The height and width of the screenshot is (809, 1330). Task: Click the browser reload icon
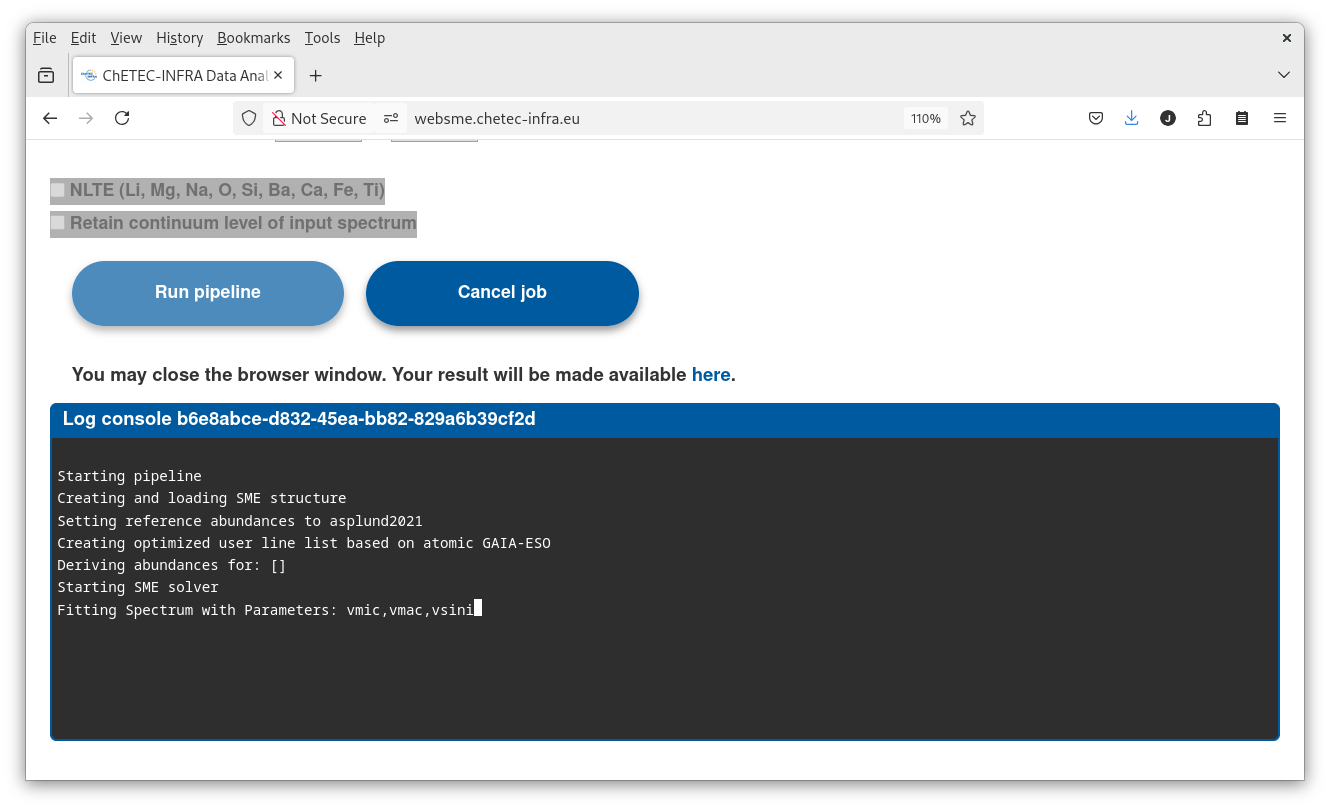[122, 118]
